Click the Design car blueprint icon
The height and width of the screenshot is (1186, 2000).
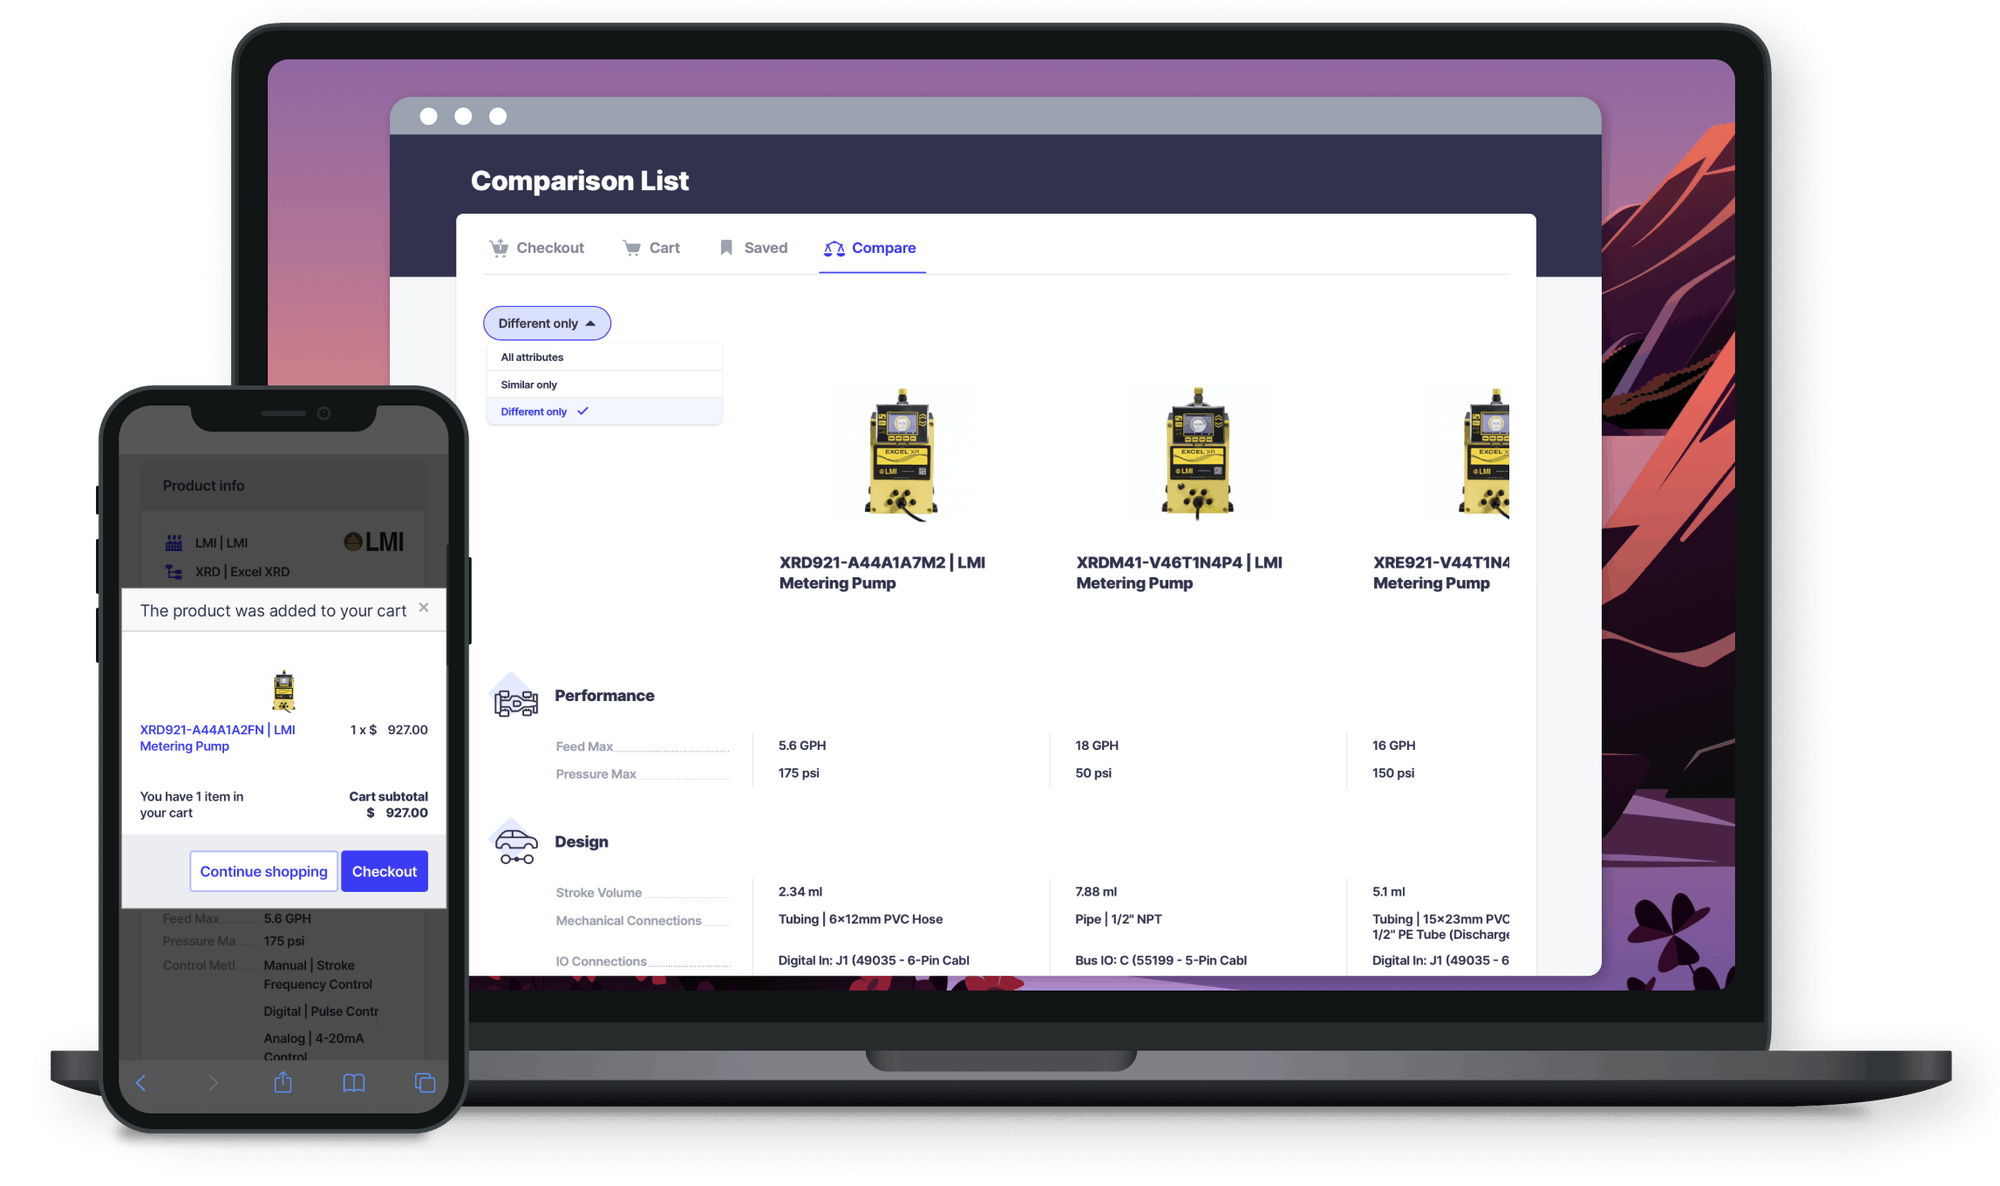click(x=516, y=846)
